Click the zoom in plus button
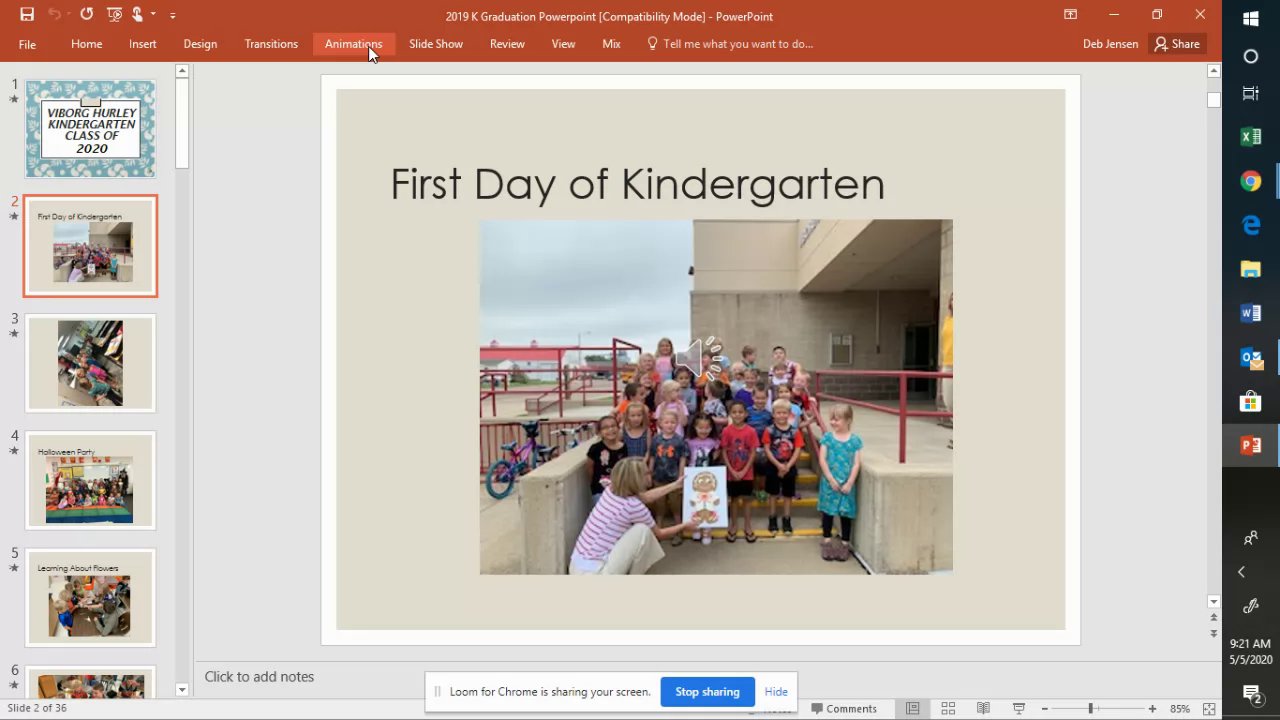This screenshot has height=720, width=1280. pyautogui.click(x=1152, y=709)
